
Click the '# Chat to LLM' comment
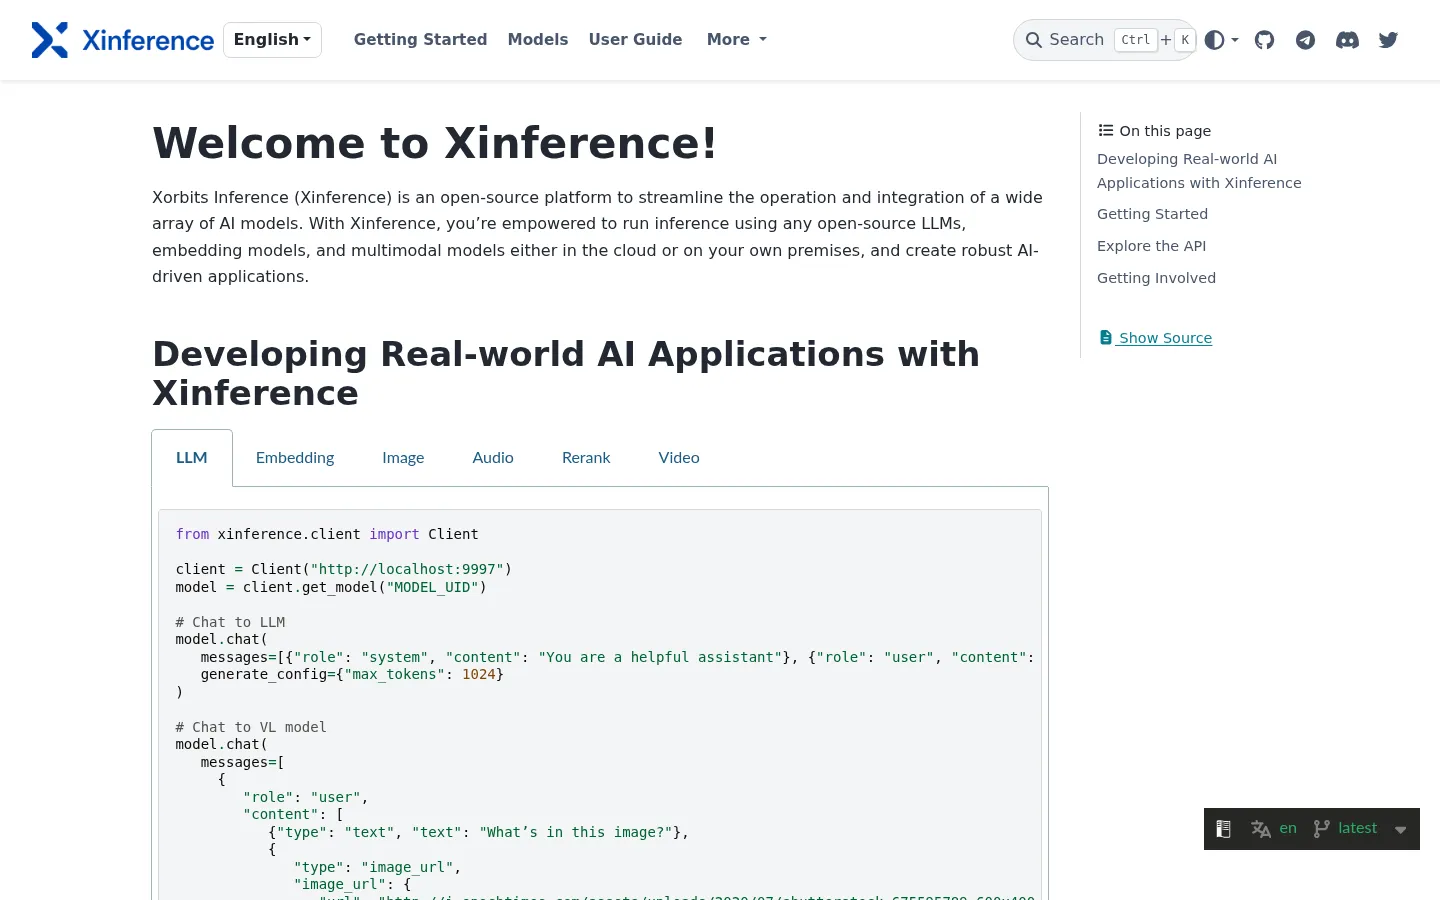click(231, 622)
